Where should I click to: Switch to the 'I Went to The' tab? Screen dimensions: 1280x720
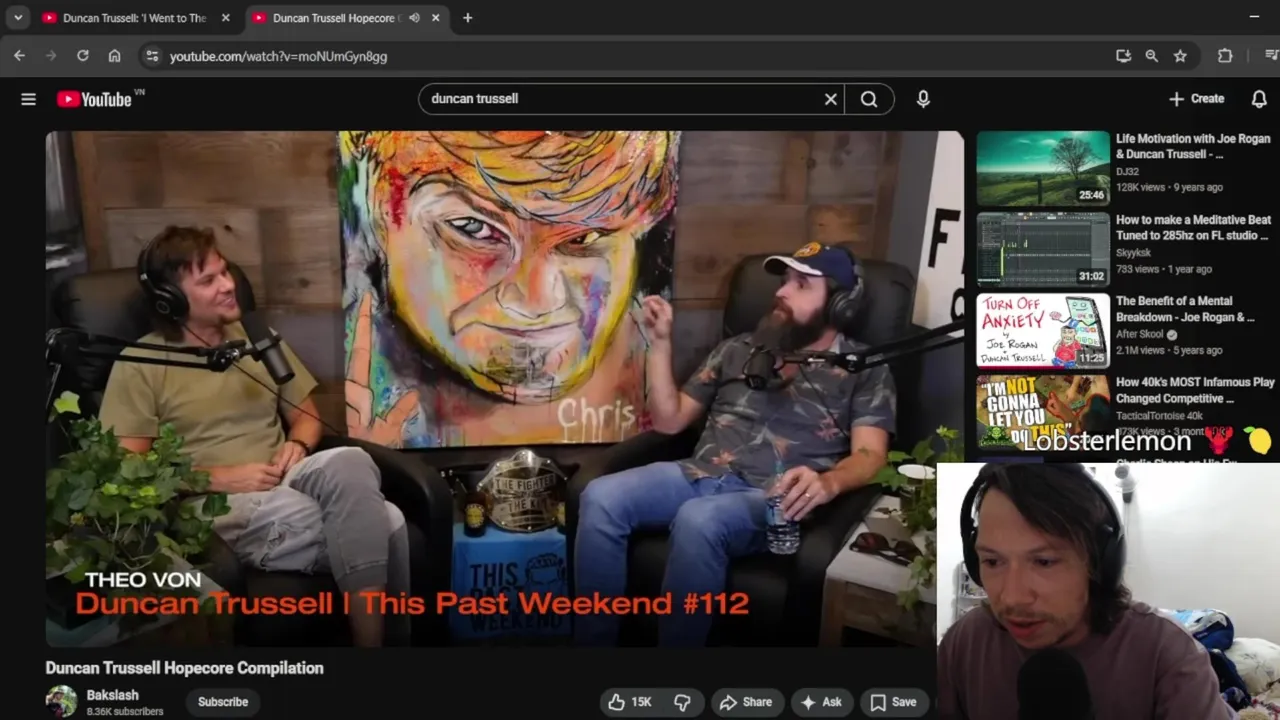point(134,18)
